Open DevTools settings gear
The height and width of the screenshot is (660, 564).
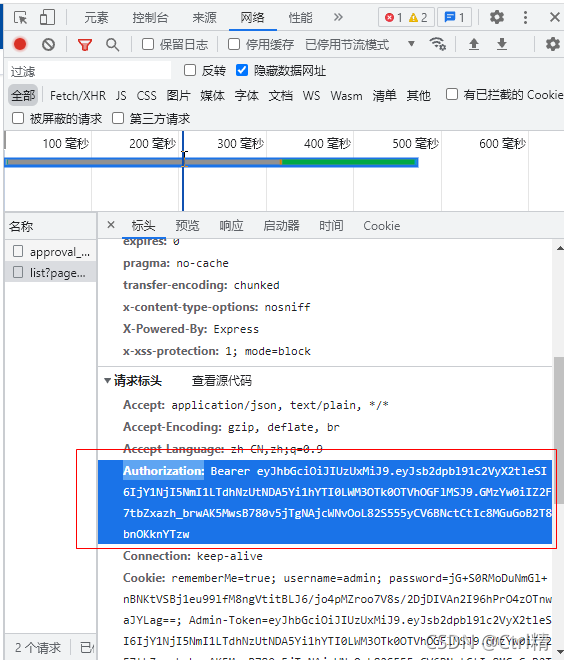[x=497, y=17]
